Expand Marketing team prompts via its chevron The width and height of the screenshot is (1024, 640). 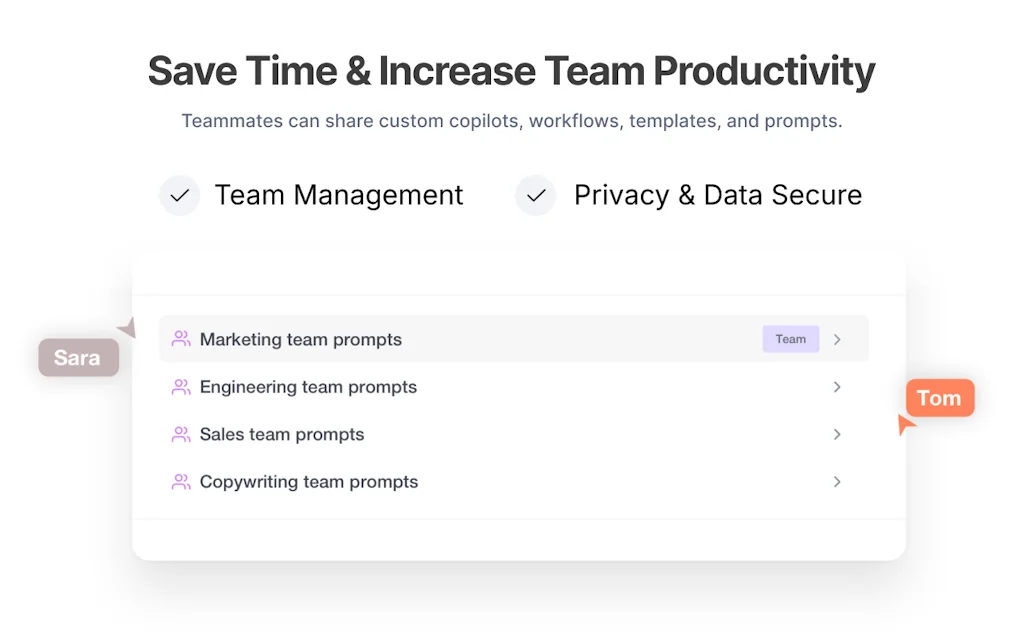point(837,339)
